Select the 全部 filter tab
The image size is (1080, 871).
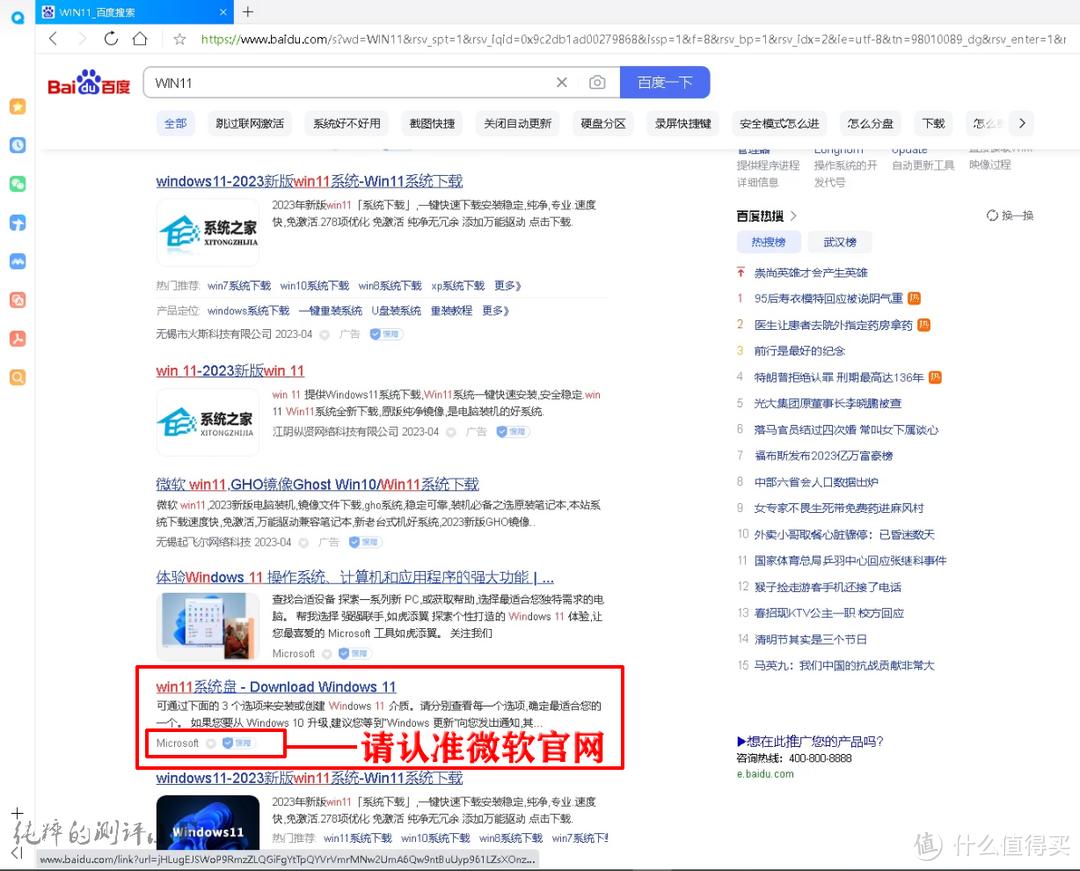pyautogui.click(x=175, y=122)
